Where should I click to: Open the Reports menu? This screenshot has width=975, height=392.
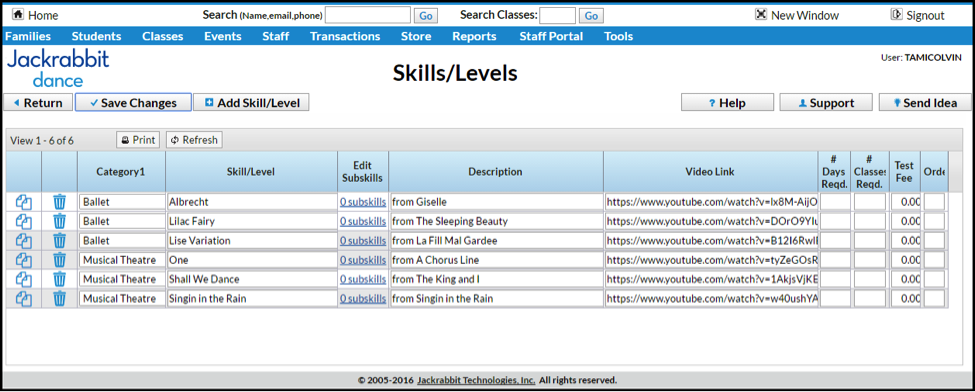pos(474,36)
